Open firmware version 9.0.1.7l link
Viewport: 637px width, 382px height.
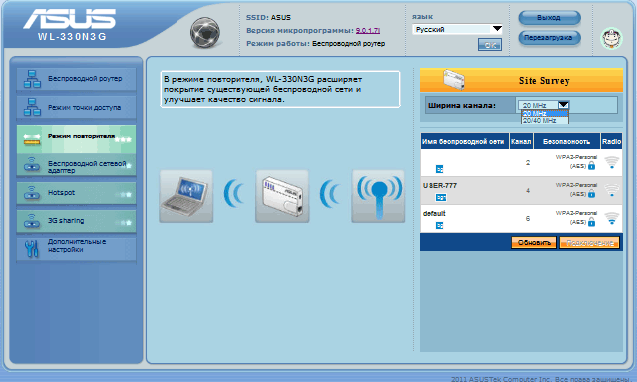(x=368, y=30)
